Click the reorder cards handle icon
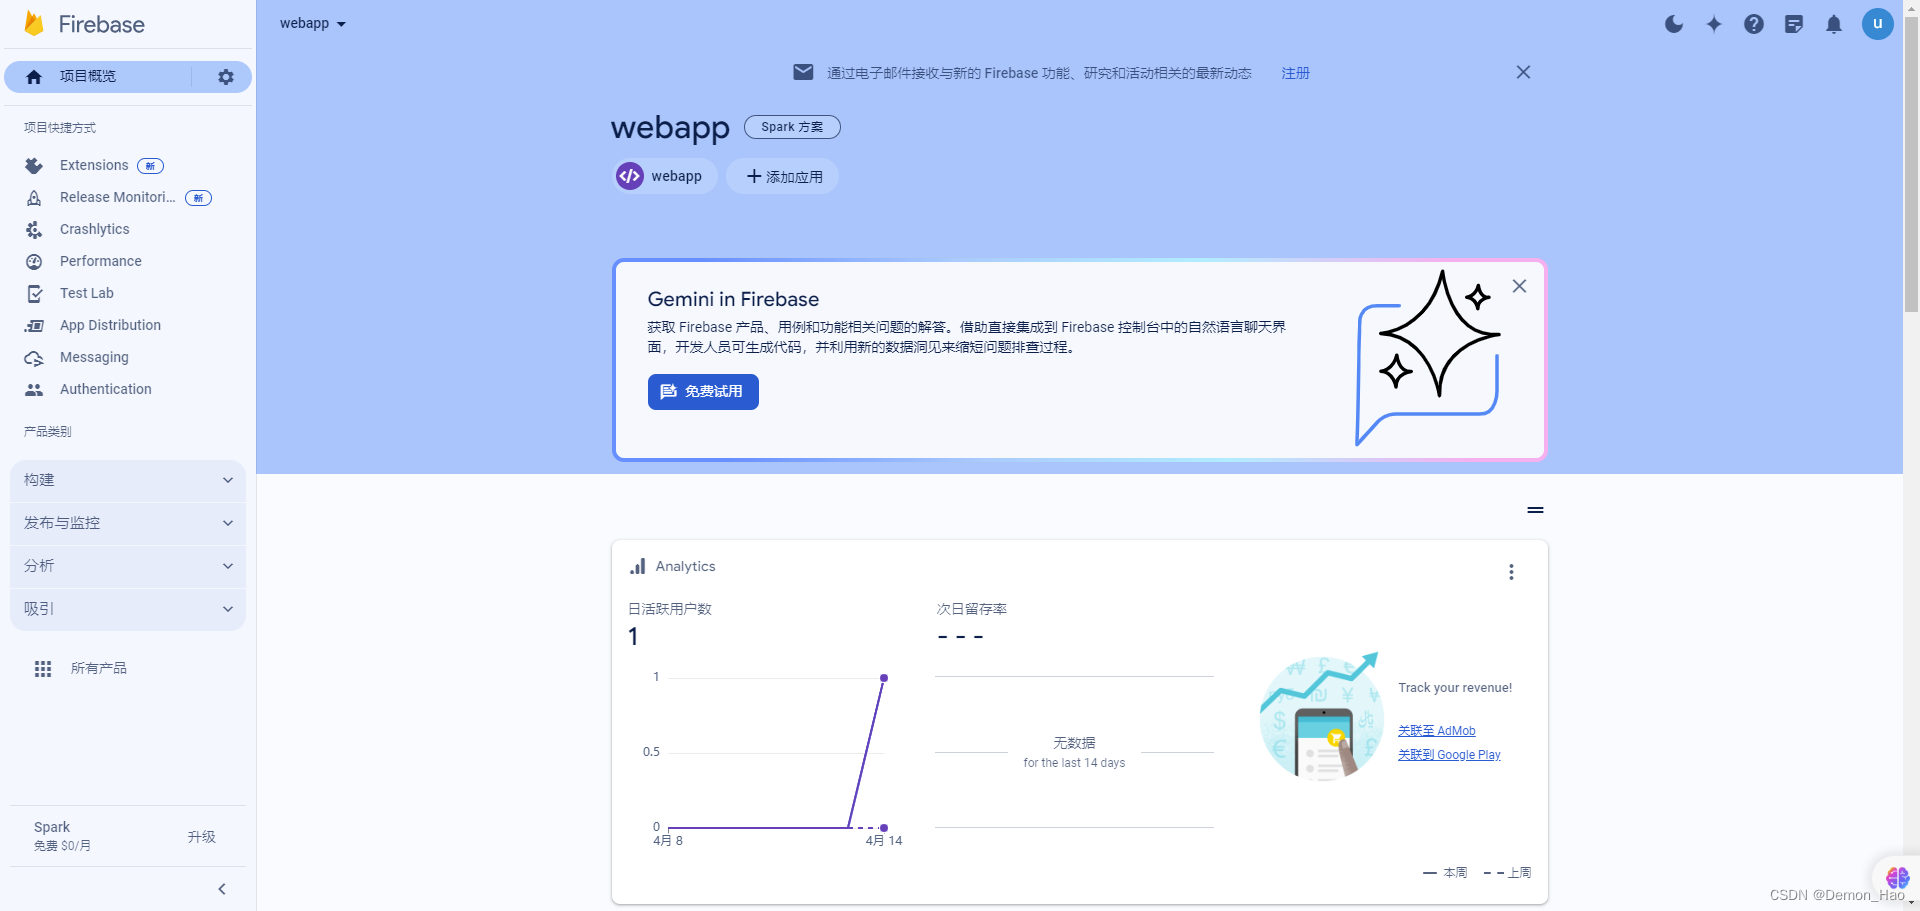Image resolution: width=1920 pixels, height=911 pixels. coord(1535,510)
